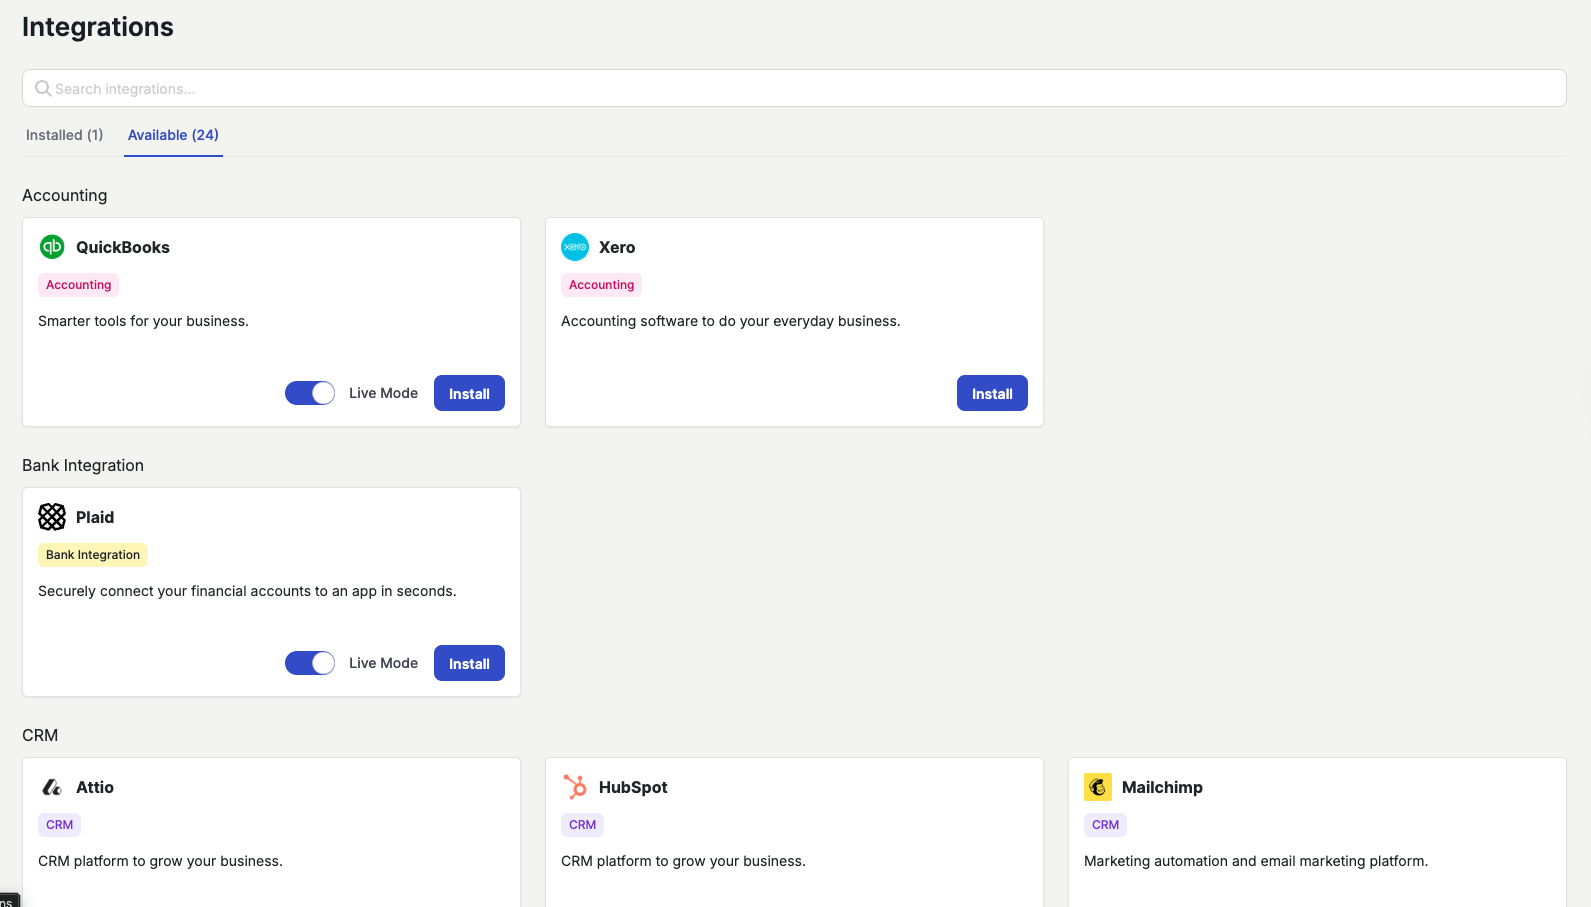Install the QuickBooks integration
Screen dimensions: 1591x907
point(469,393)
